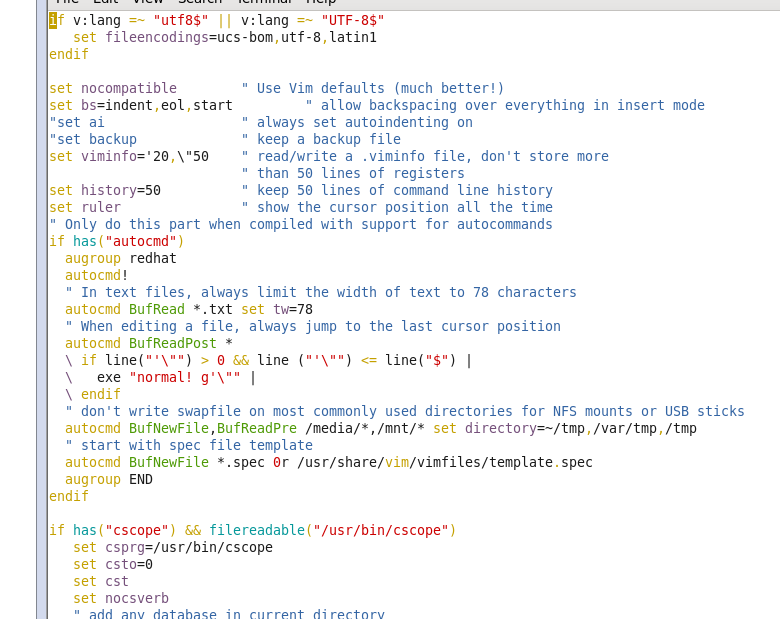Click the 'if has("autocmd")' line
780x619 pixels.
pyautogui.click(x=116, y=241)
